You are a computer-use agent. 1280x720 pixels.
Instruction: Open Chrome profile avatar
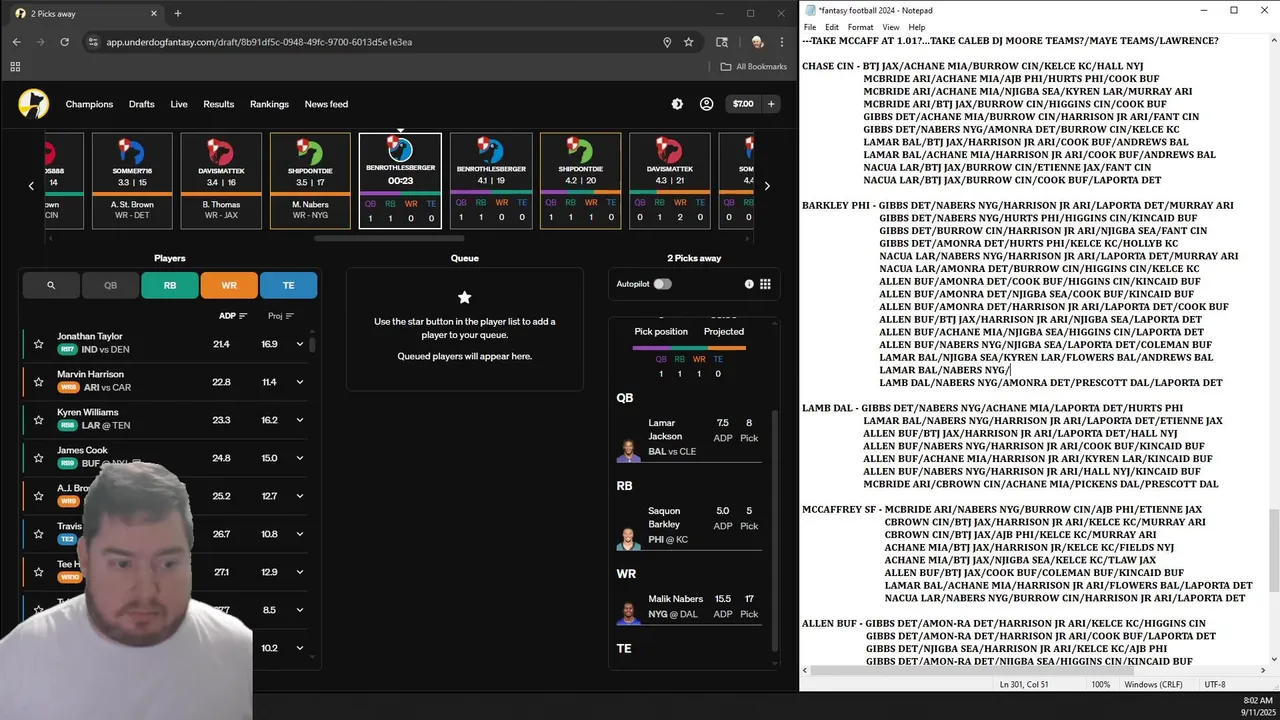pos(757,42)
